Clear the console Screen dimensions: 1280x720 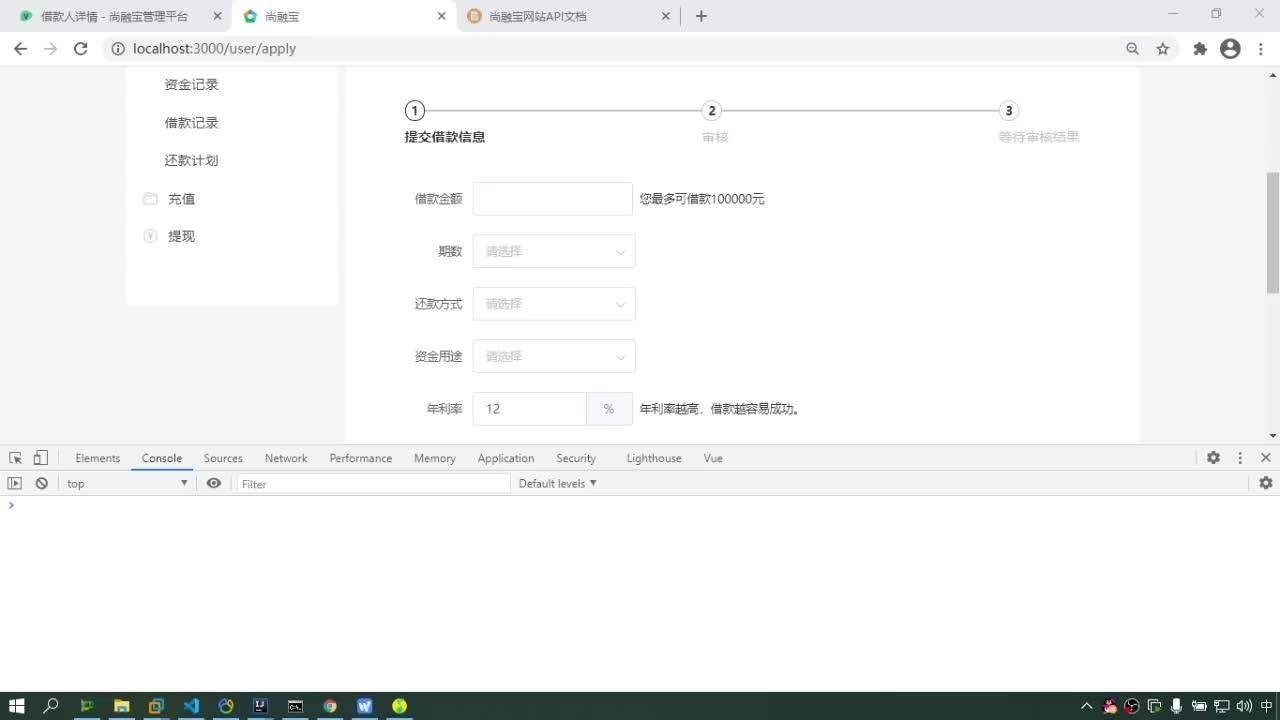(x=41, y=483)
